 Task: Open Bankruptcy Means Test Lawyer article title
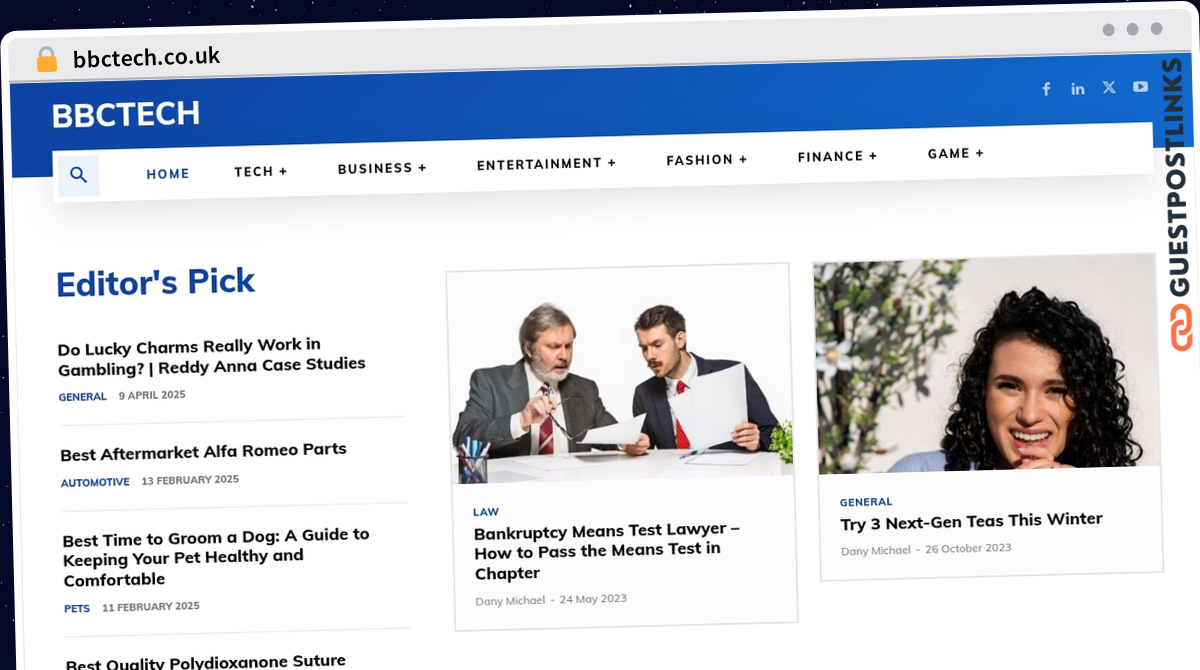(607, 551)
